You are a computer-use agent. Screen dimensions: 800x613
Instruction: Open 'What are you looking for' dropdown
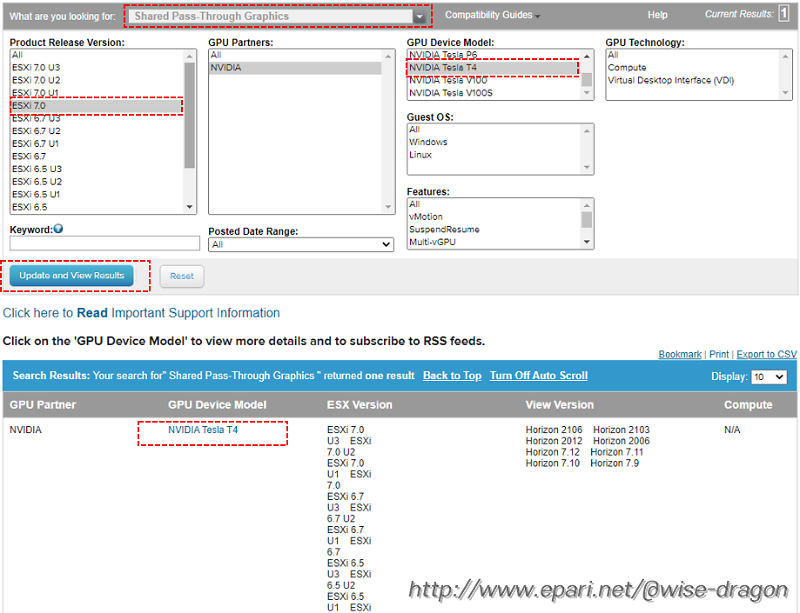(278, 16)
